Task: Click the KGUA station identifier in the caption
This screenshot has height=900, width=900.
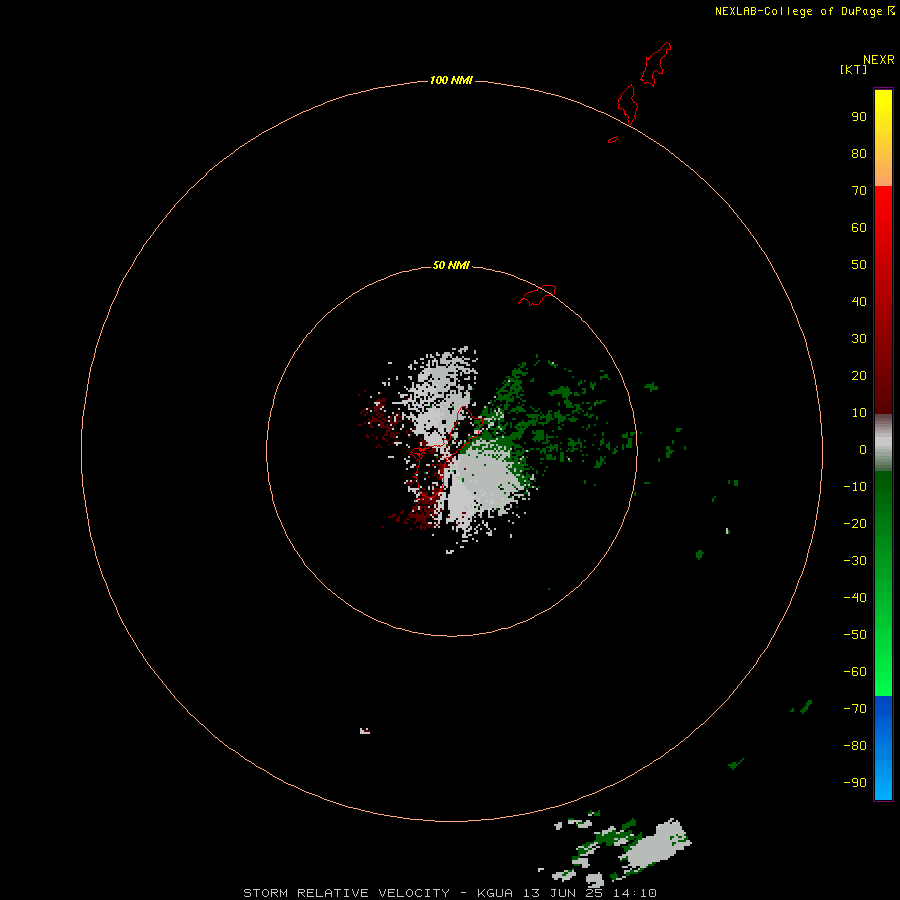Action: pos(495,893)
